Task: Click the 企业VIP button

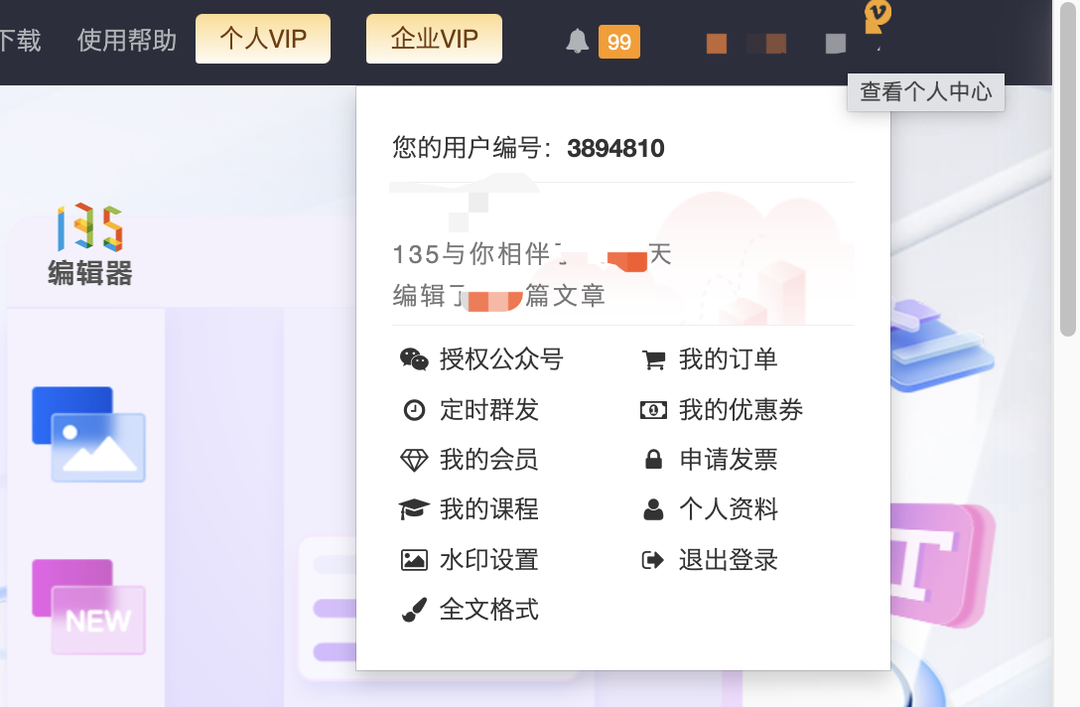Action: tap(434, 40)
